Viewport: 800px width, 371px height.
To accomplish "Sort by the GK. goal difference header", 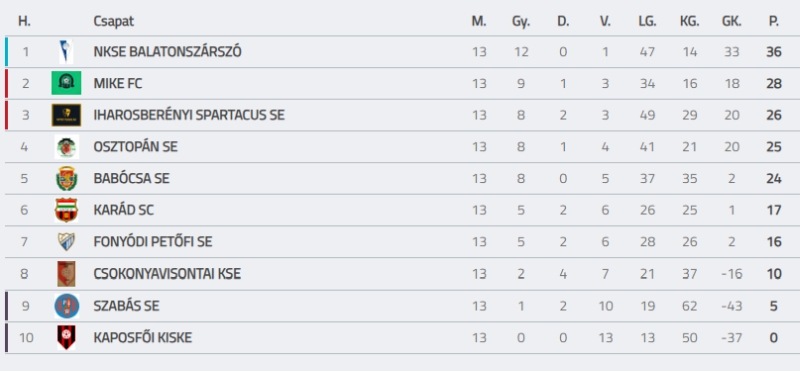I will click(732, 21).
